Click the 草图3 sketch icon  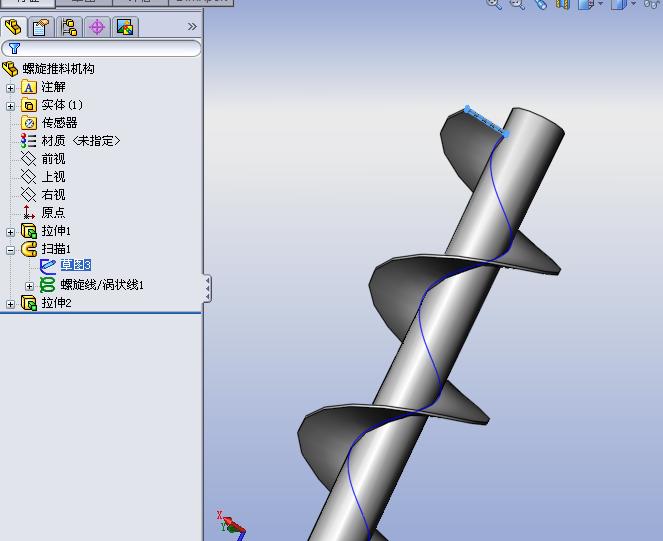pyautogui.click(x=47, y=266)
